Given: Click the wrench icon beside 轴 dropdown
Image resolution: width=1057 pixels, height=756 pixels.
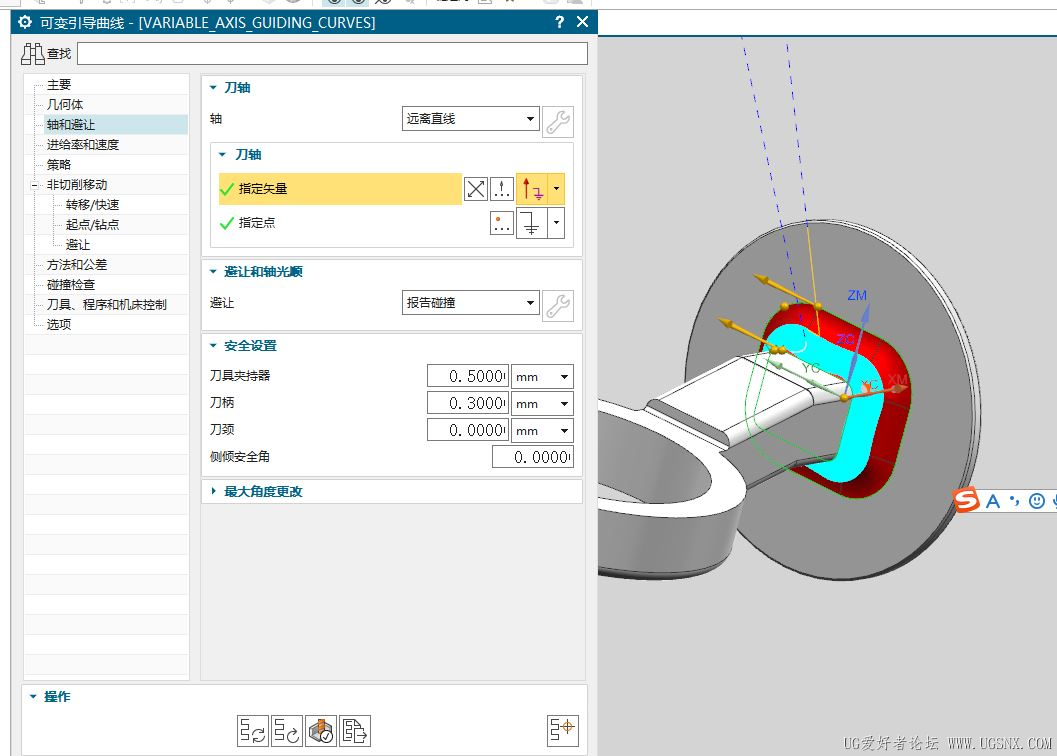Looking at the screenshot, I should (558, 122).
